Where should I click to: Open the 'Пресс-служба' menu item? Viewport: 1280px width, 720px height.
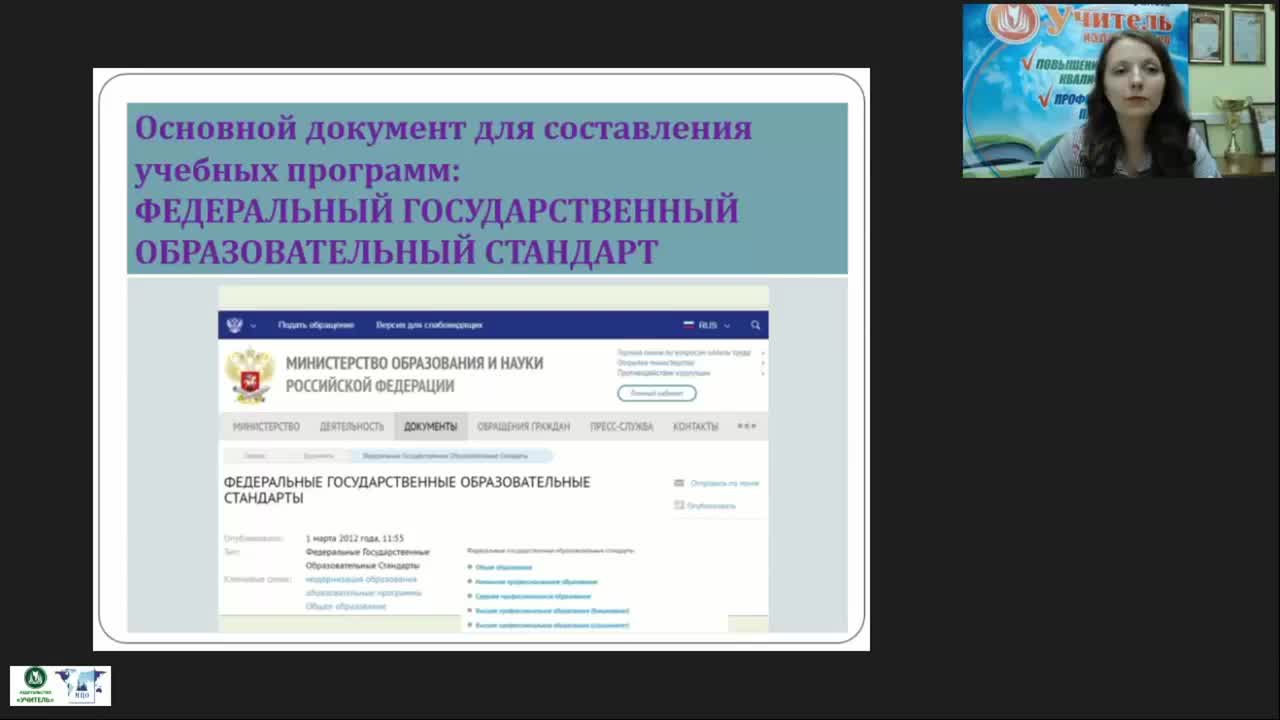(x=621, y=426)
